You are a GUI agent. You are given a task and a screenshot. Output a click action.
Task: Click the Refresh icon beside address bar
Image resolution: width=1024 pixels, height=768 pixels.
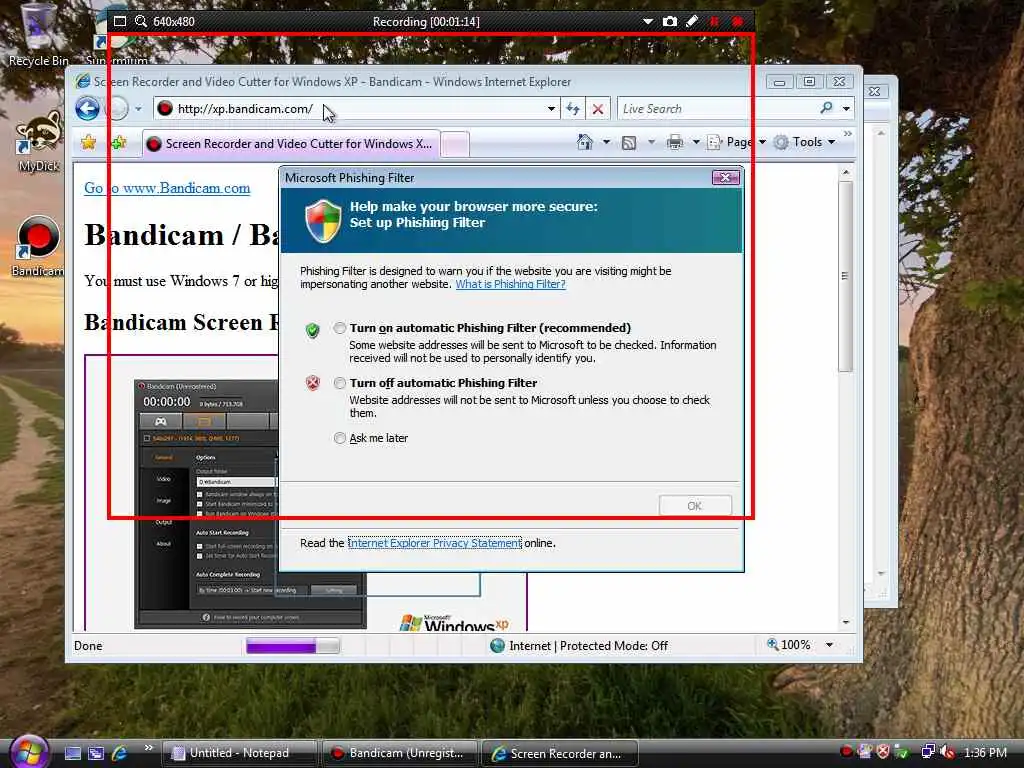click(573, 109)
